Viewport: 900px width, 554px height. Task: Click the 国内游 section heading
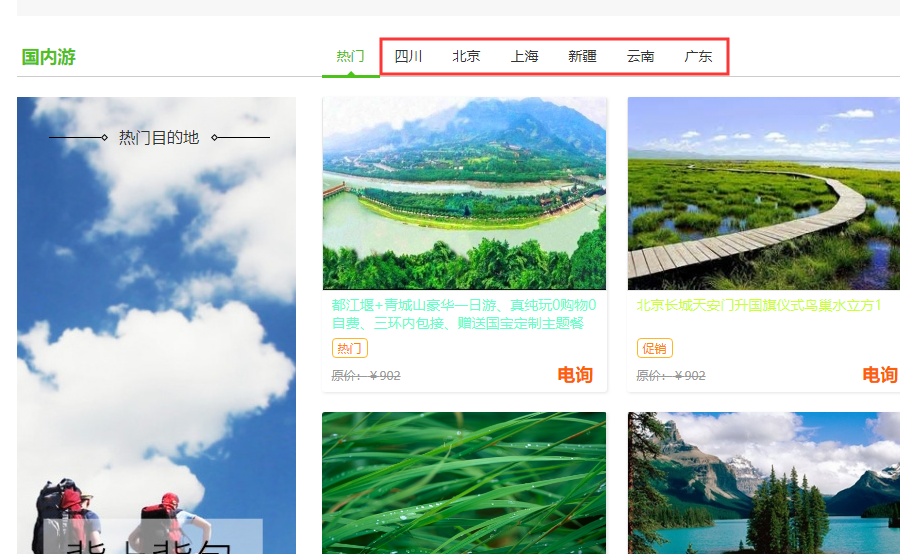click(x=49, y=57)
